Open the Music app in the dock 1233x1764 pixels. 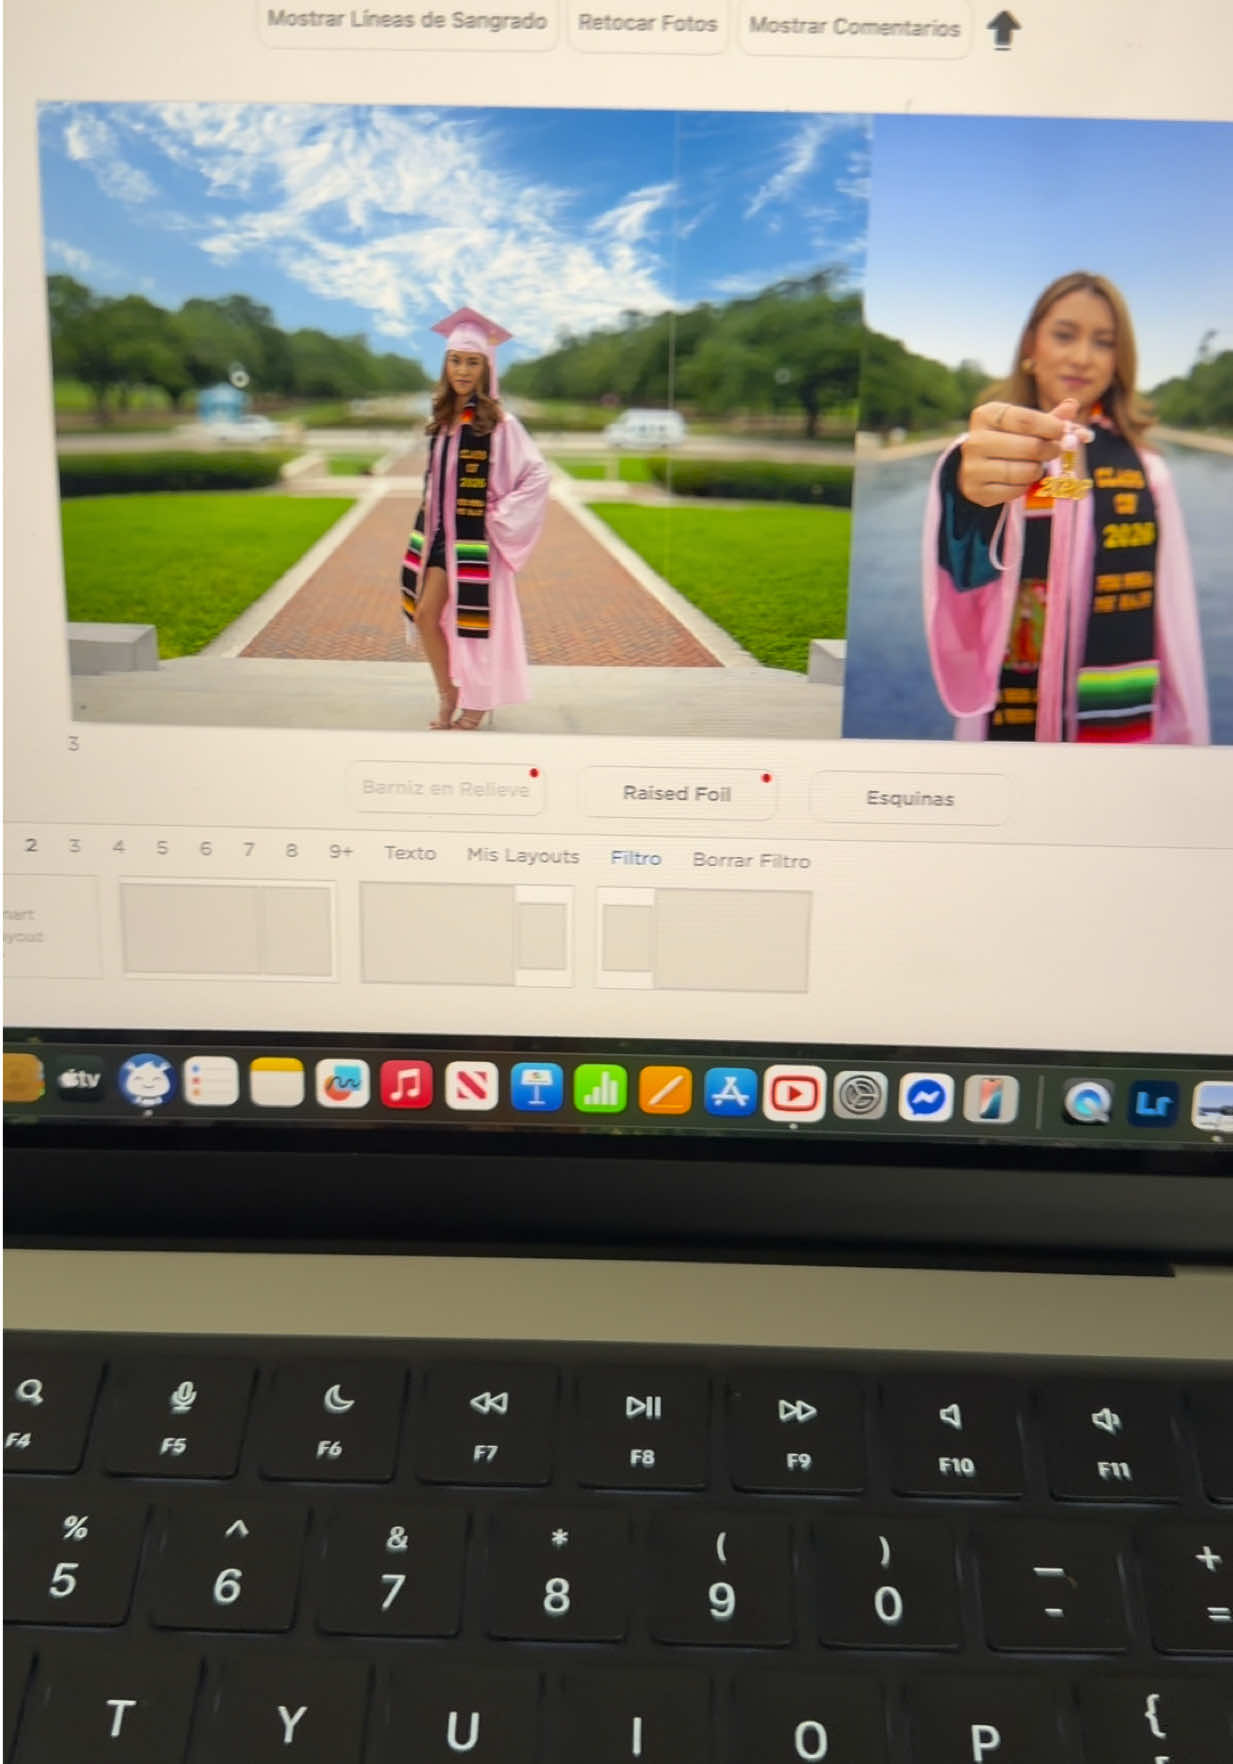[406, 1084]
